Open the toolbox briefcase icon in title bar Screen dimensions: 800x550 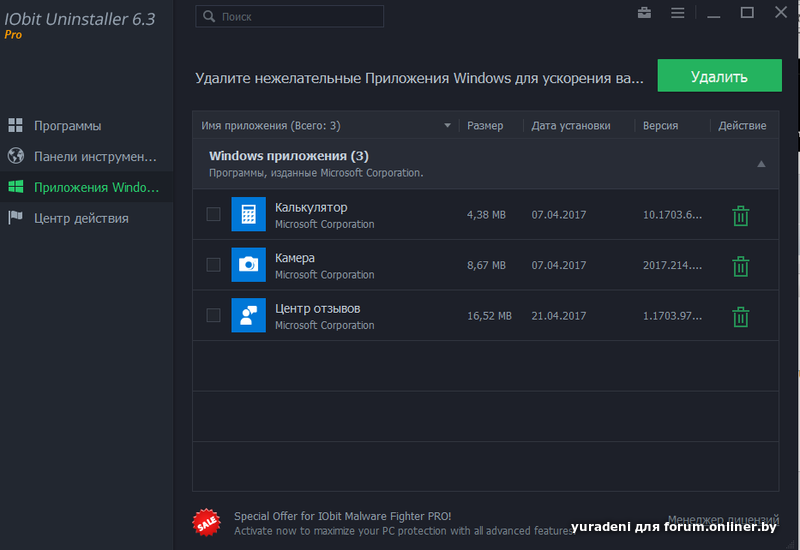(644, 13)
